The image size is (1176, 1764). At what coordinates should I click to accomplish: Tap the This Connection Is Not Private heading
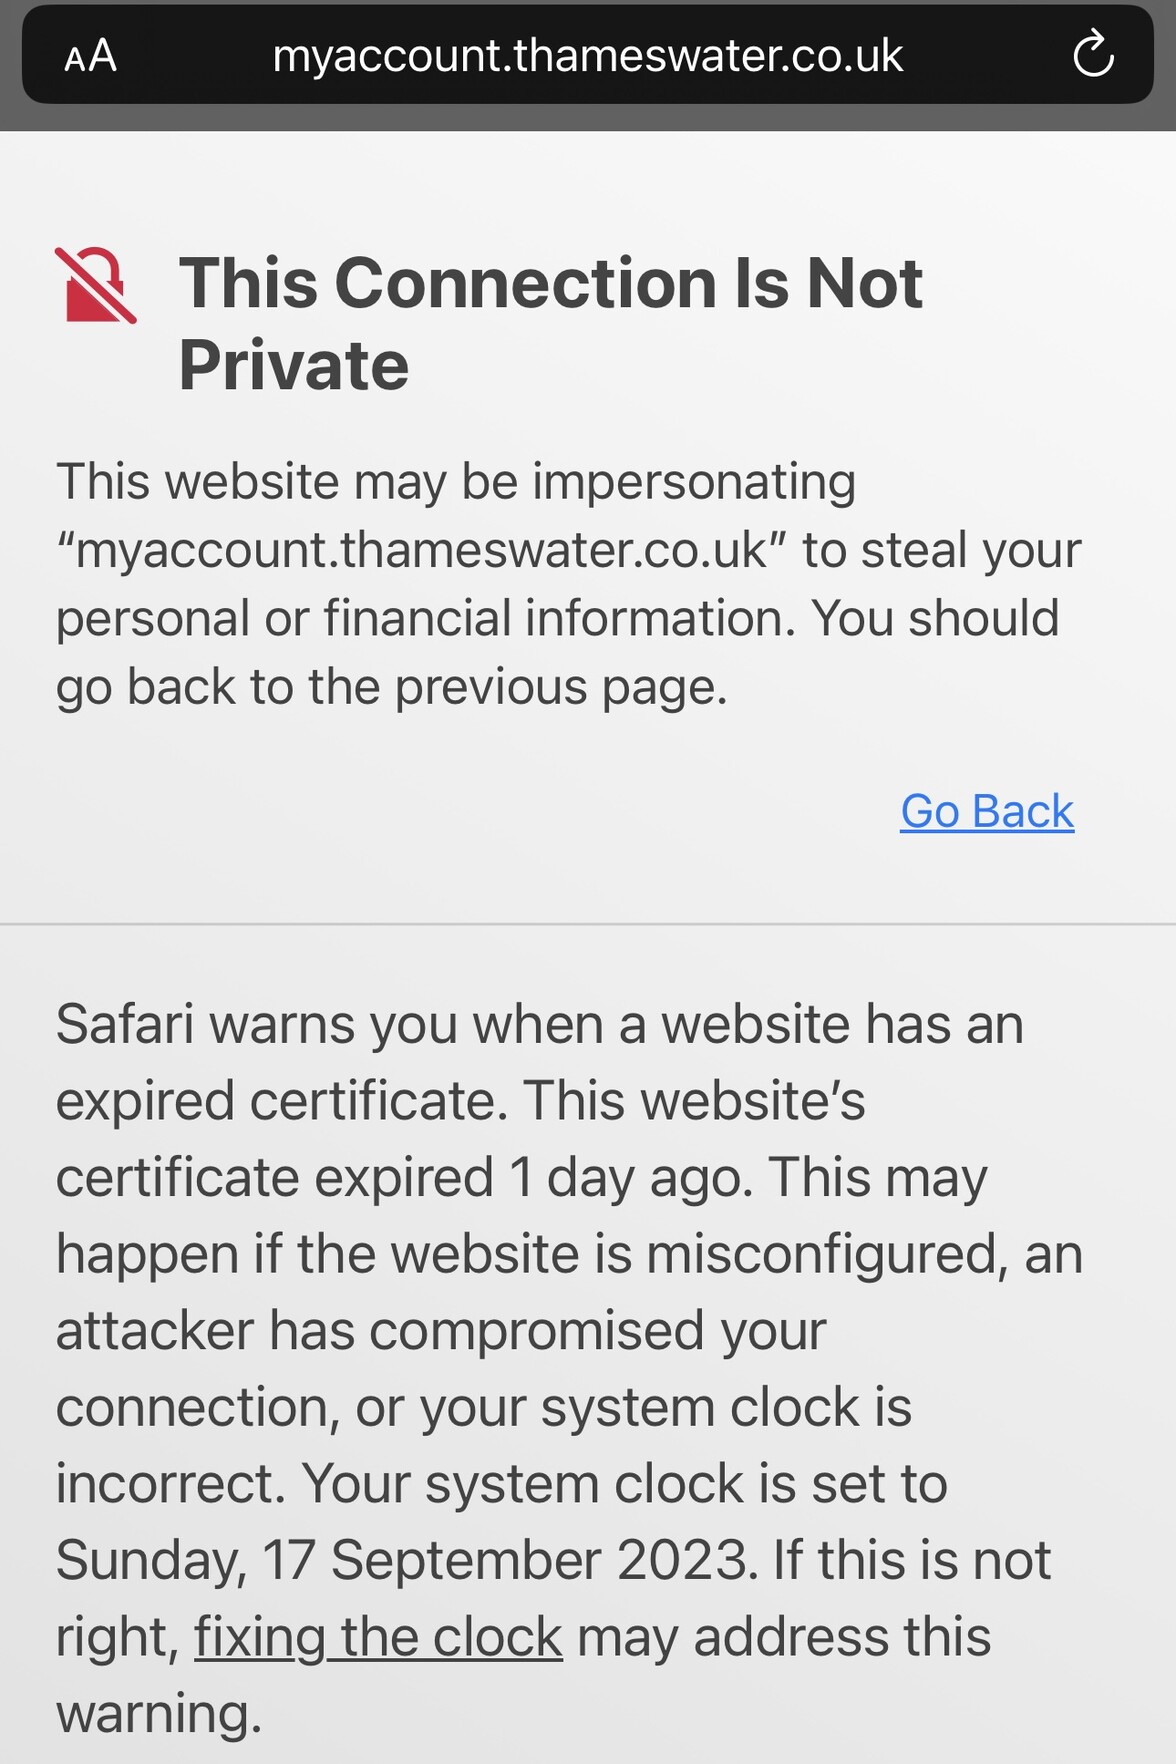[x=550, y=323]
